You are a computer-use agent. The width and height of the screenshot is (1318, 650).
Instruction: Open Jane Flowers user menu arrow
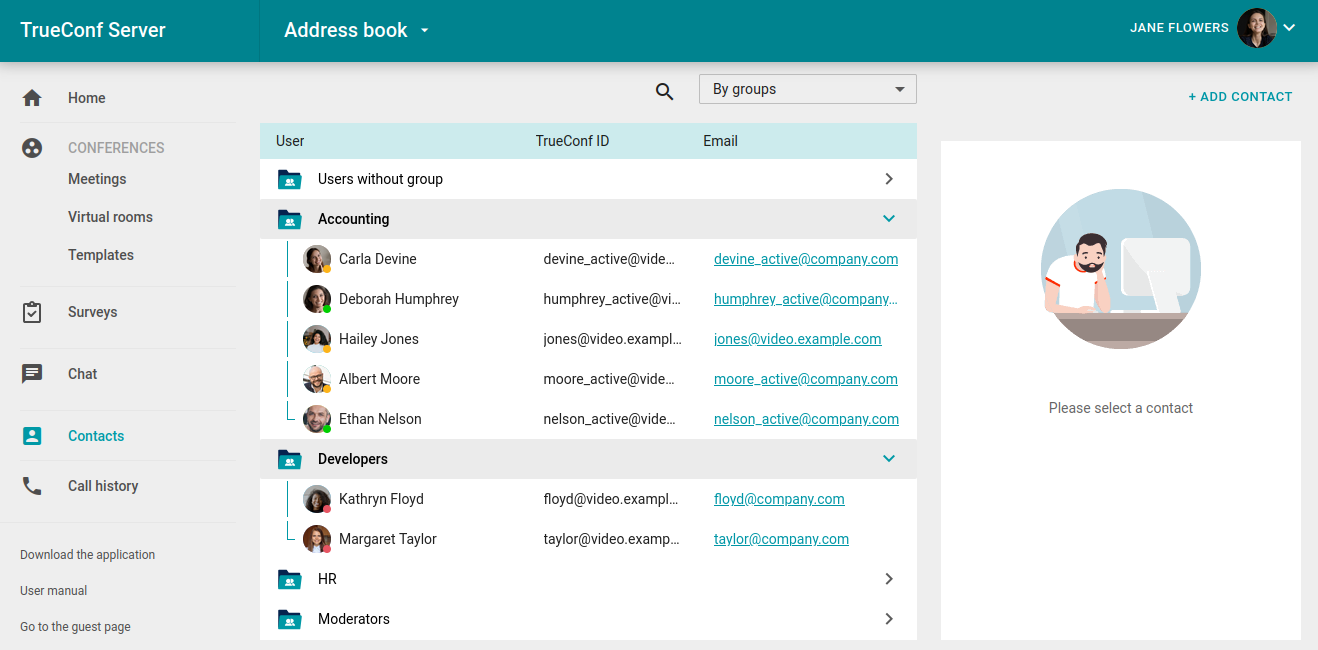[1289, 28]
